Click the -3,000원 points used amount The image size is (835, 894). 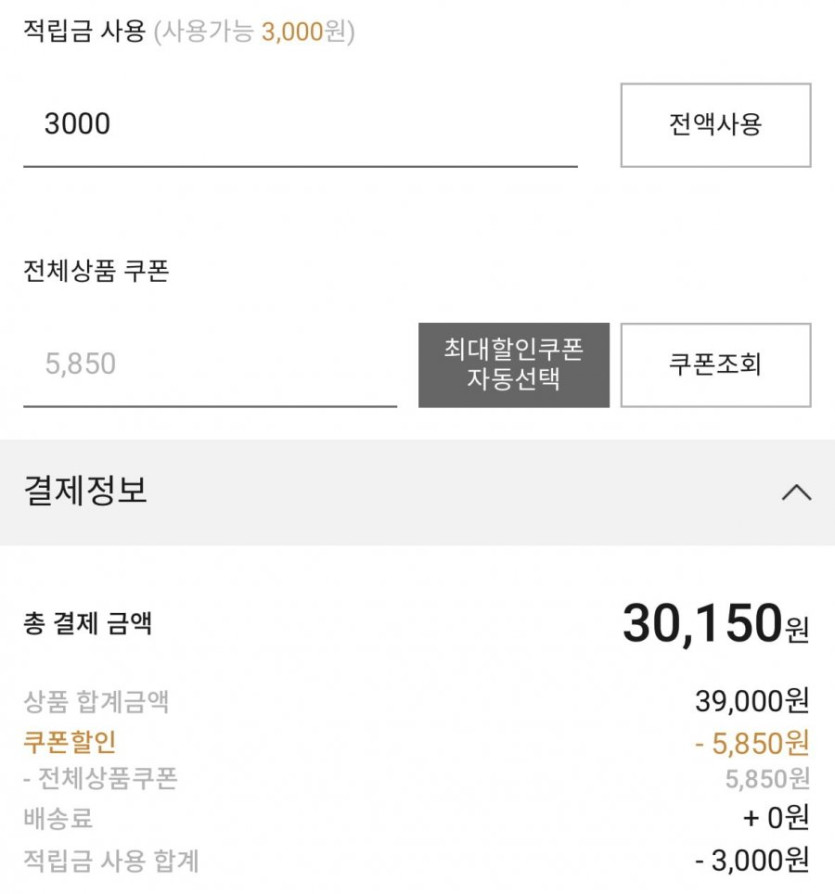[x=751, y=858]
